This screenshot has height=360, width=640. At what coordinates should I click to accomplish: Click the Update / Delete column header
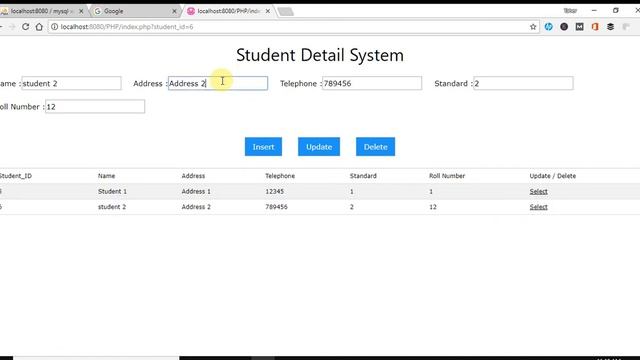click(x=553, y=176)
